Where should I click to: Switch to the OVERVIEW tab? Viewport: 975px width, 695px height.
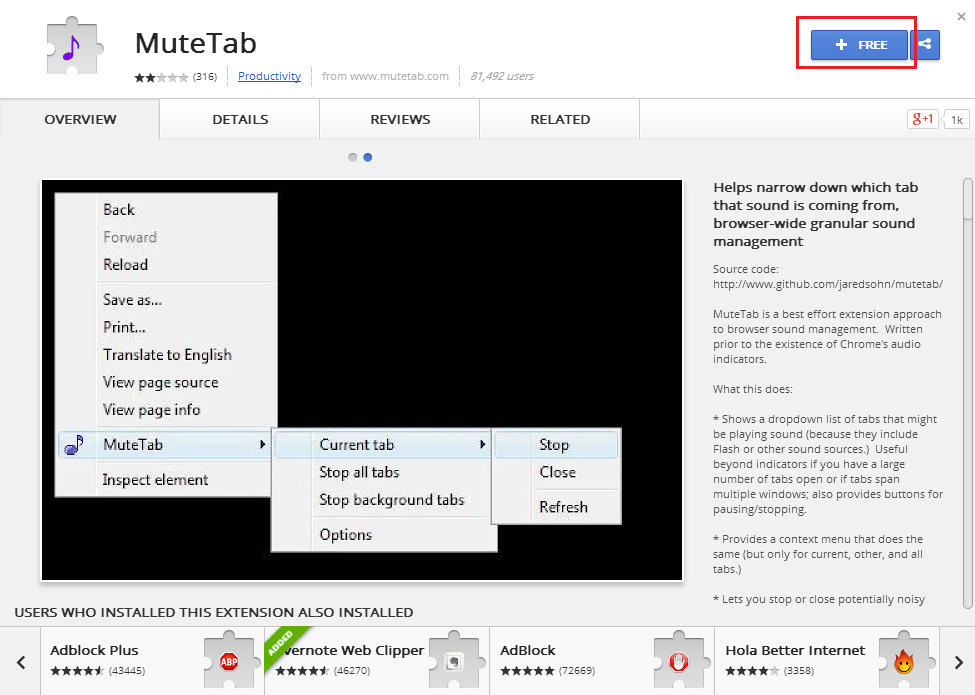pyautogui.click(x=80, y=119)
